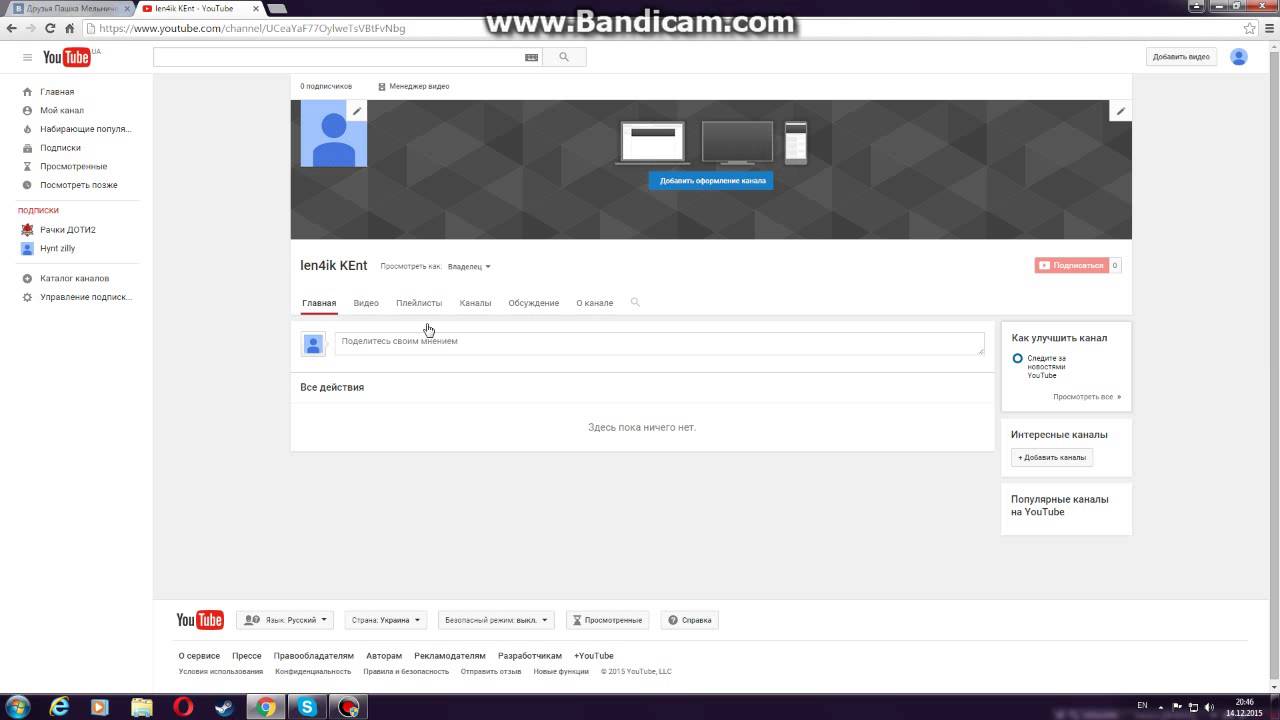
Task: Open Opera browser from taskbar
Action: coord(183,707)
